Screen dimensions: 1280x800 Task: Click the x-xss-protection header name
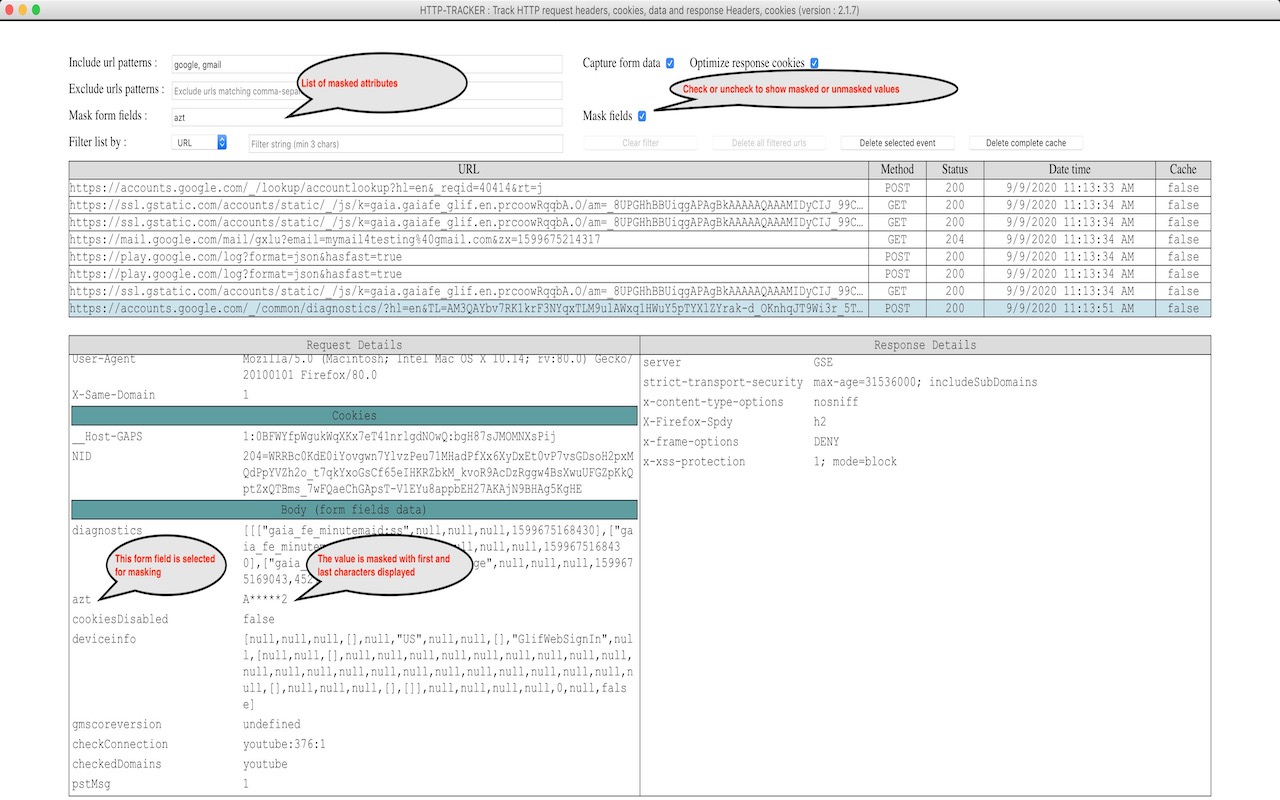[x=694, y=462]
